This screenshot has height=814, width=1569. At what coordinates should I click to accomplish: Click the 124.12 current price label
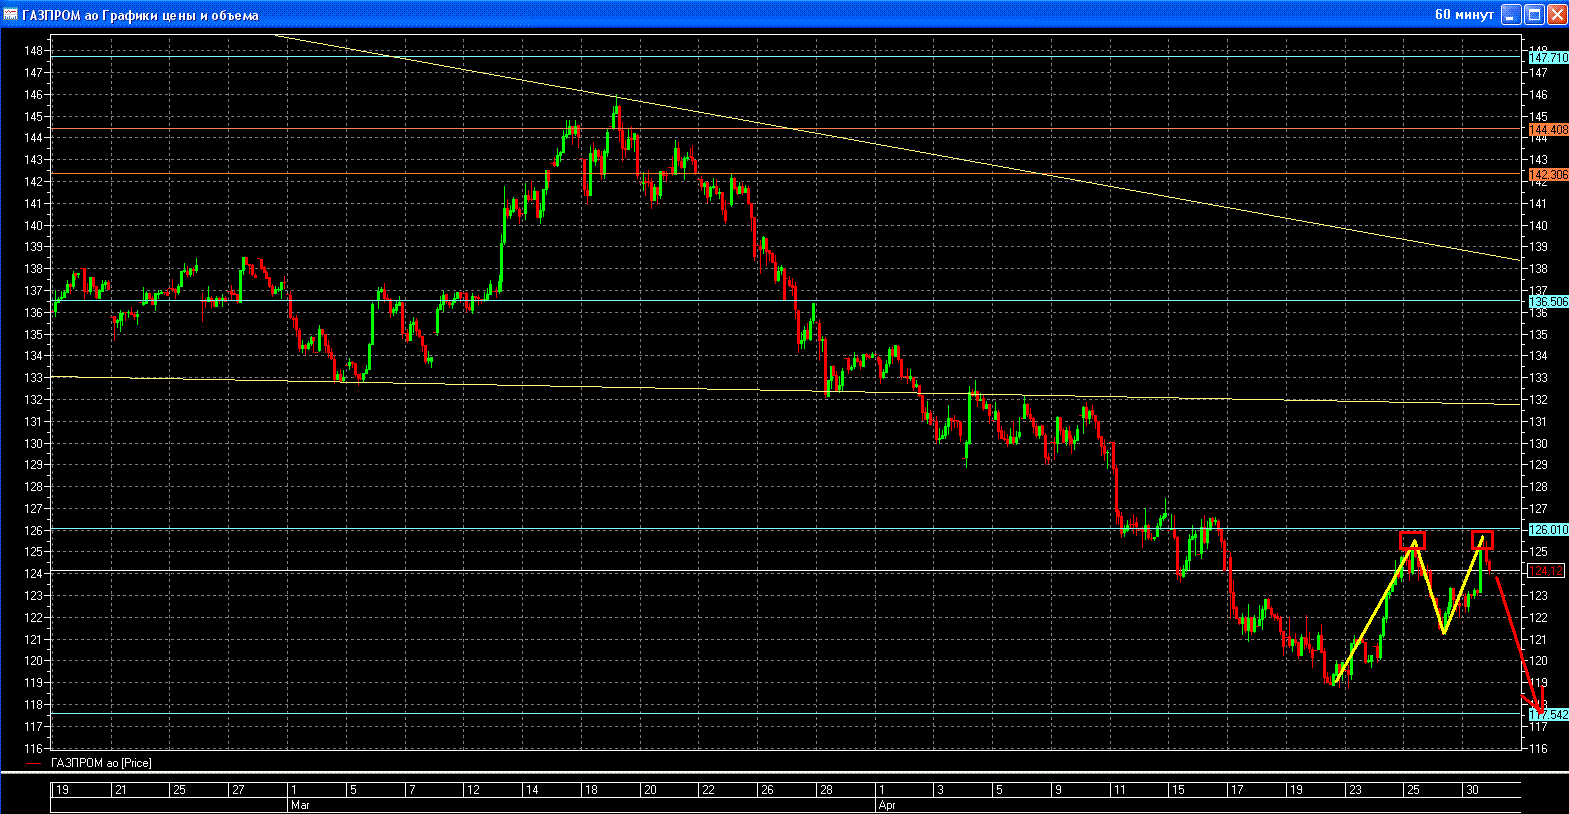1546,571
